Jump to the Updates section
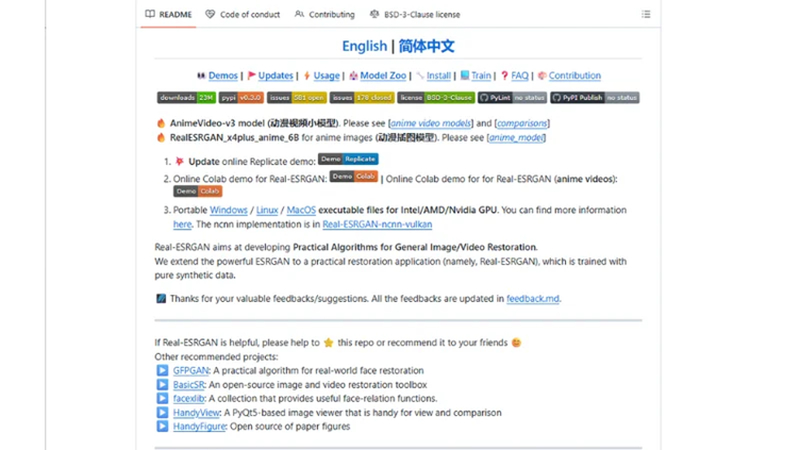 (x=276, y=76)
